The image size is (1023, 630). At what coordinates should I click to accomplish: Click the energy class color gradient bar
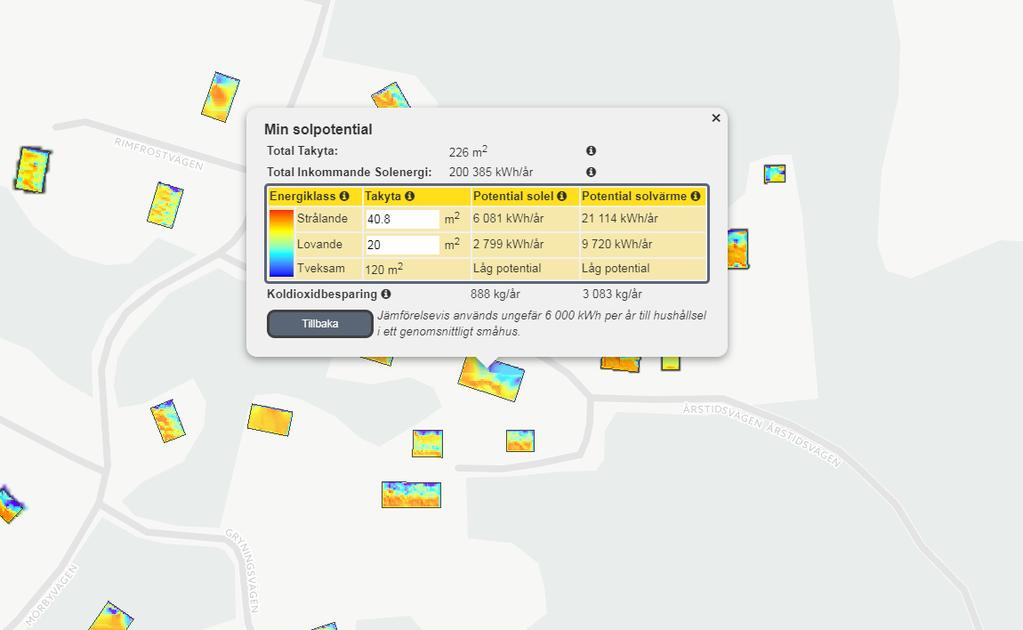(281, 243)
